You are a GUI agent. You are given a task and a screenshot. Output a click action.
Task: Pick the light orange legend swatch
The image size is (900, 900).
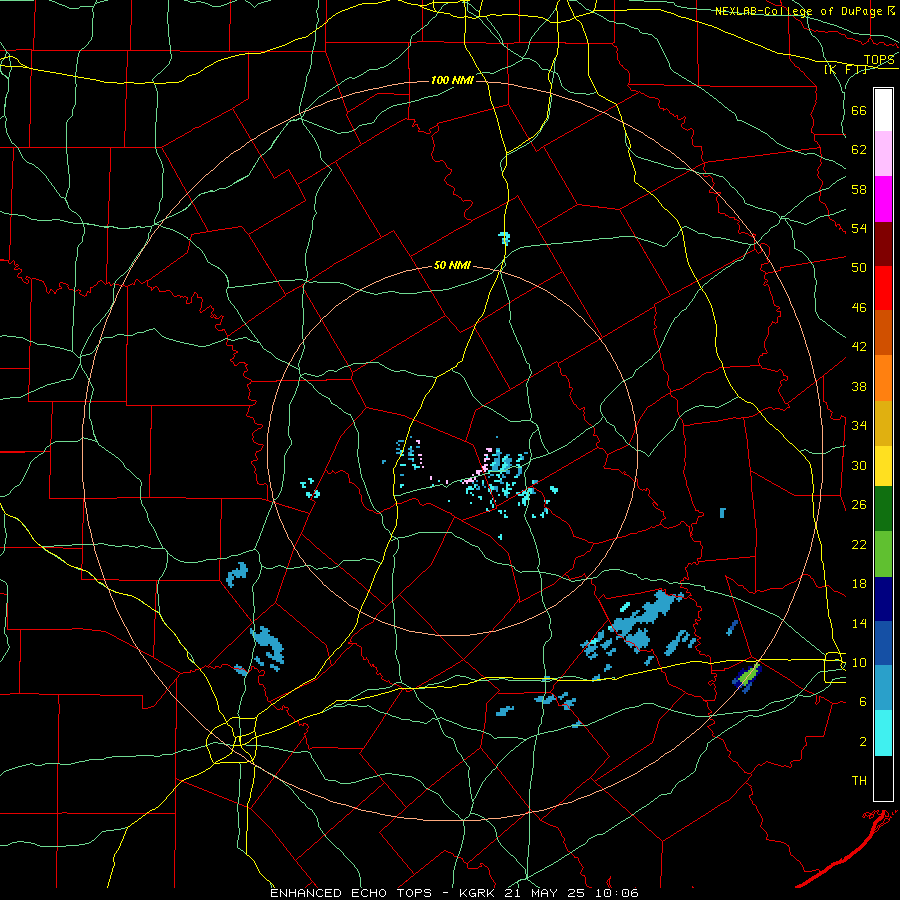[883, 377]
